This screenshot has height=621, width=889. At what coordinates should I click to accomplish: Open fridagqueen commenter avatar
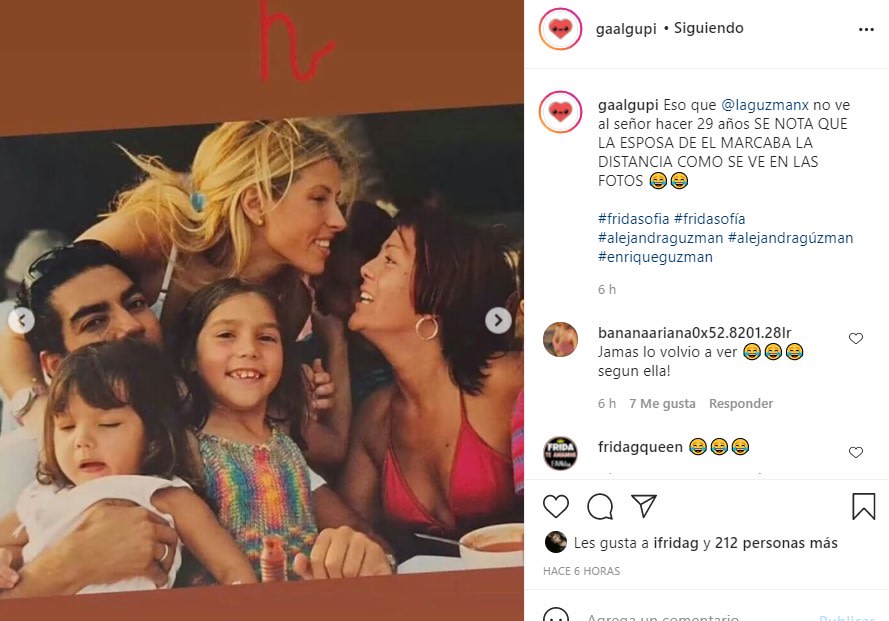coord(560,453)
